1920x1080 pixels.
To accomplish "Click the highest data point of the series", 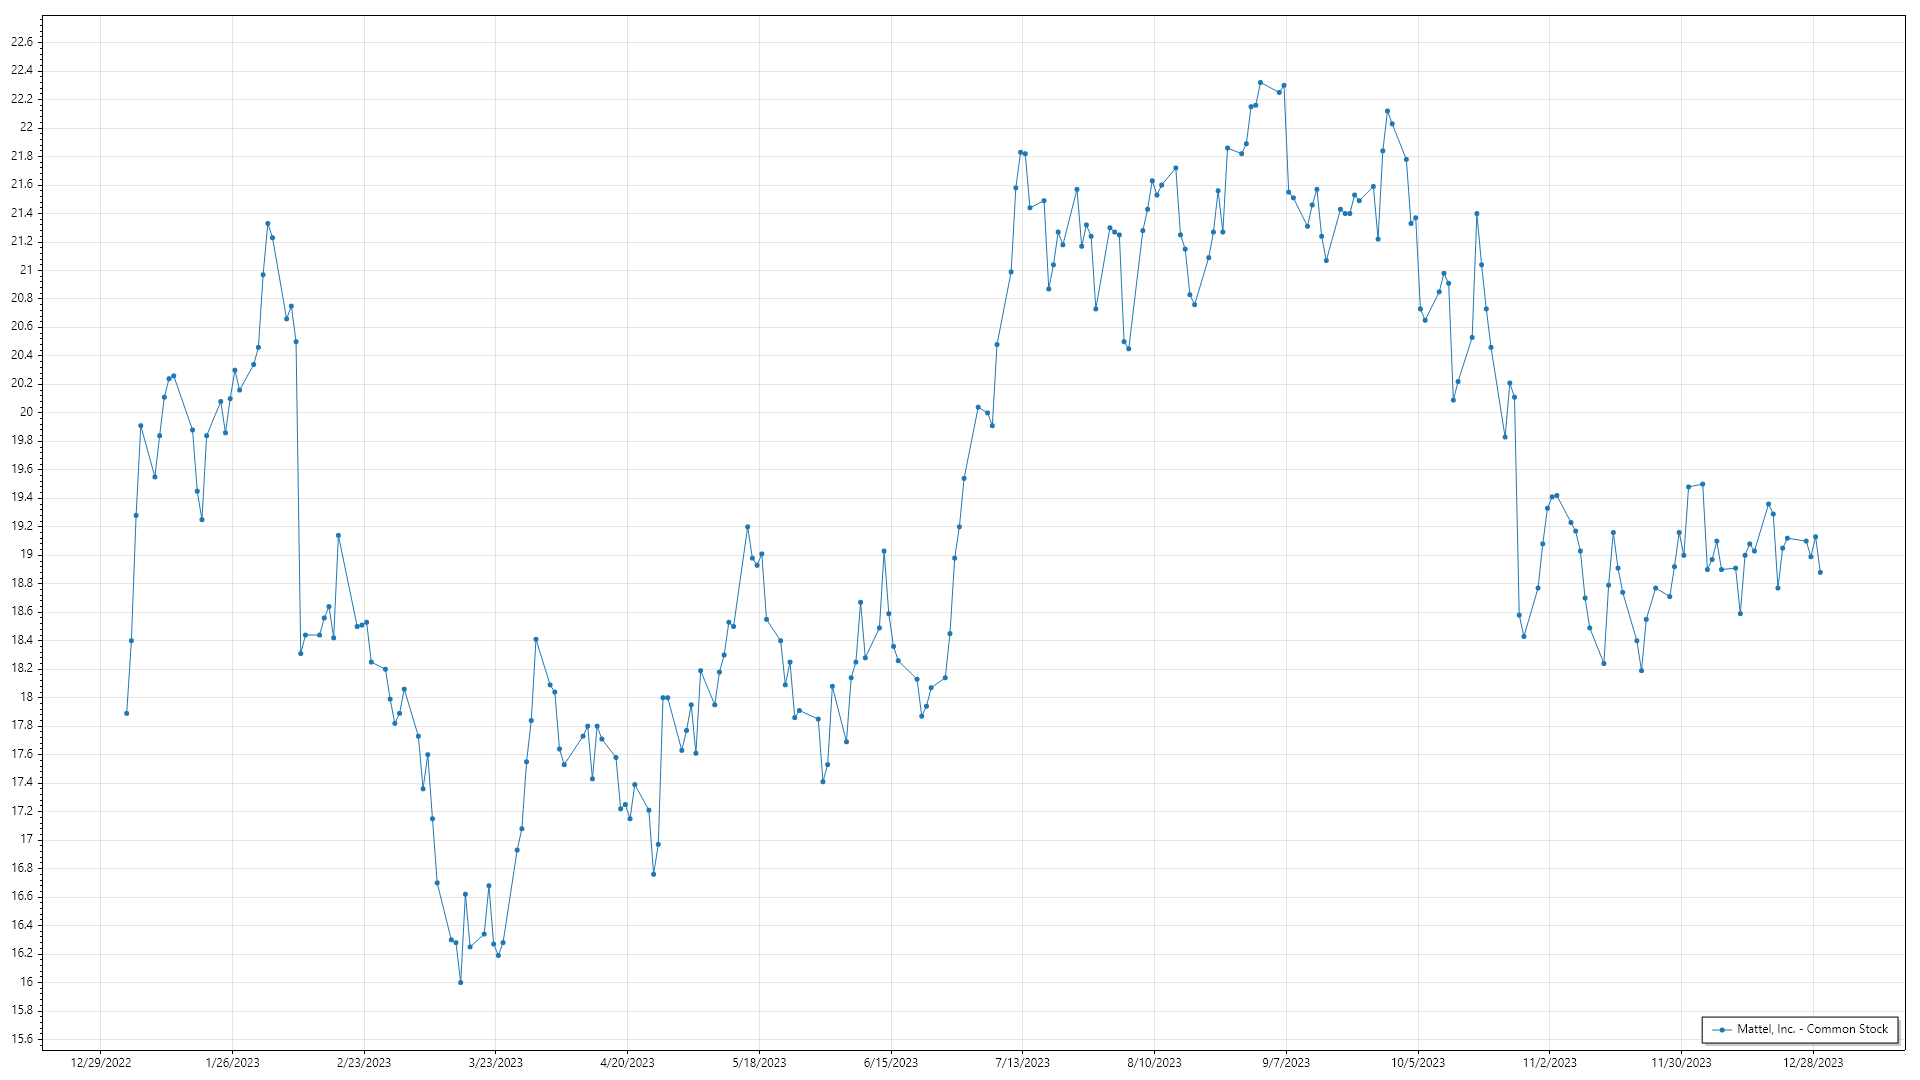I will (x=1260, y=83).
